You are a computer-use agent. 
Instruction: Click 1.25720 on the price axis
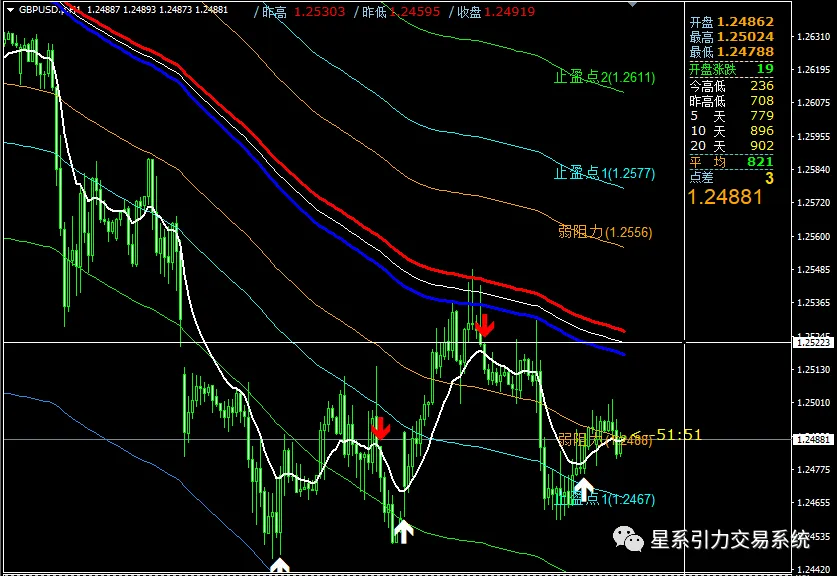coord(814,202)
